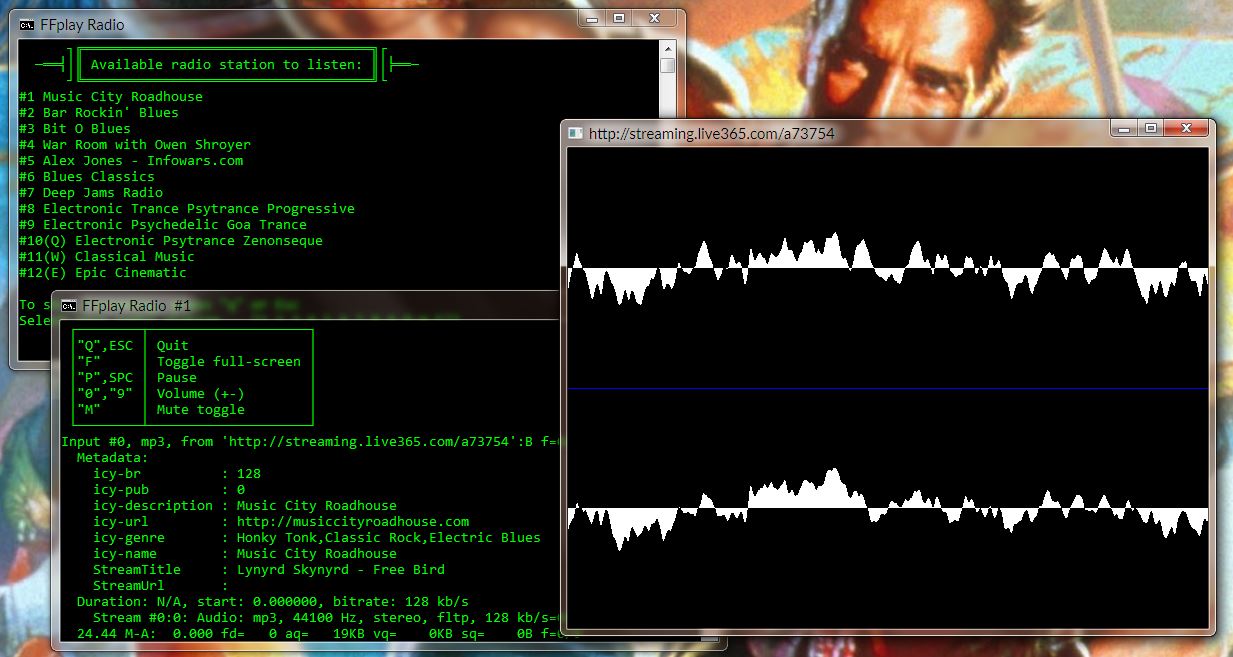The image size is (1233, 657).
Task: Click the upper waveform channel display
Action: [x=888, y=268]
